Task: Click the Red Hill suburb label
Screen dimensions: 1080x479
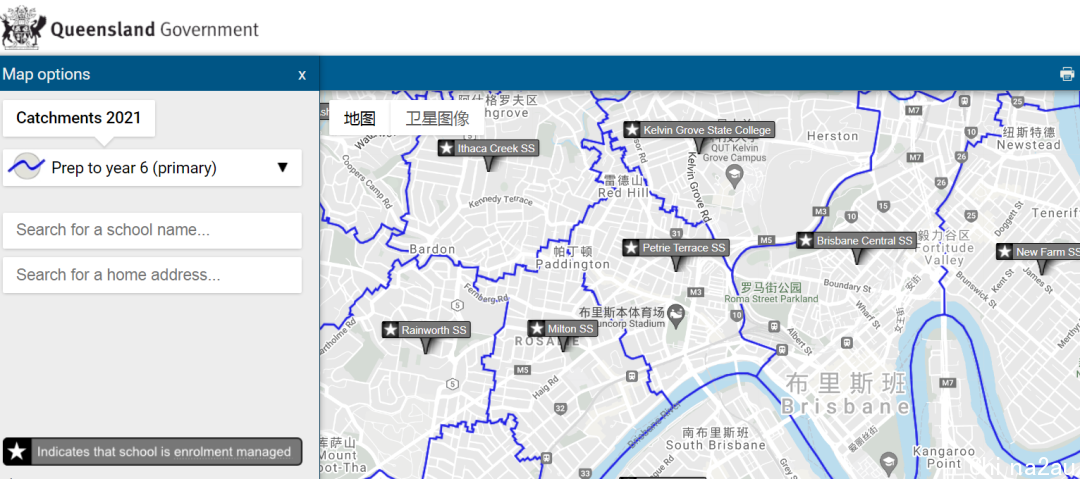Action: pos(623,187)
